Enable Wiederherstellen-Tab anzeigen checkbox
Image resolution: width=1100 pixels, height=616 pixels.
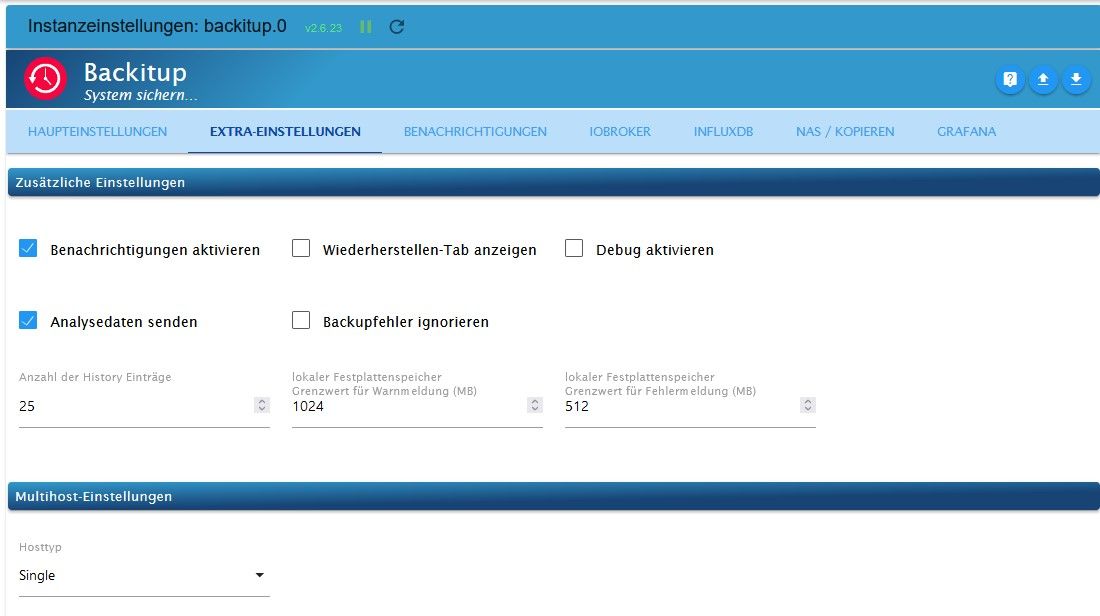coord(301,248)
